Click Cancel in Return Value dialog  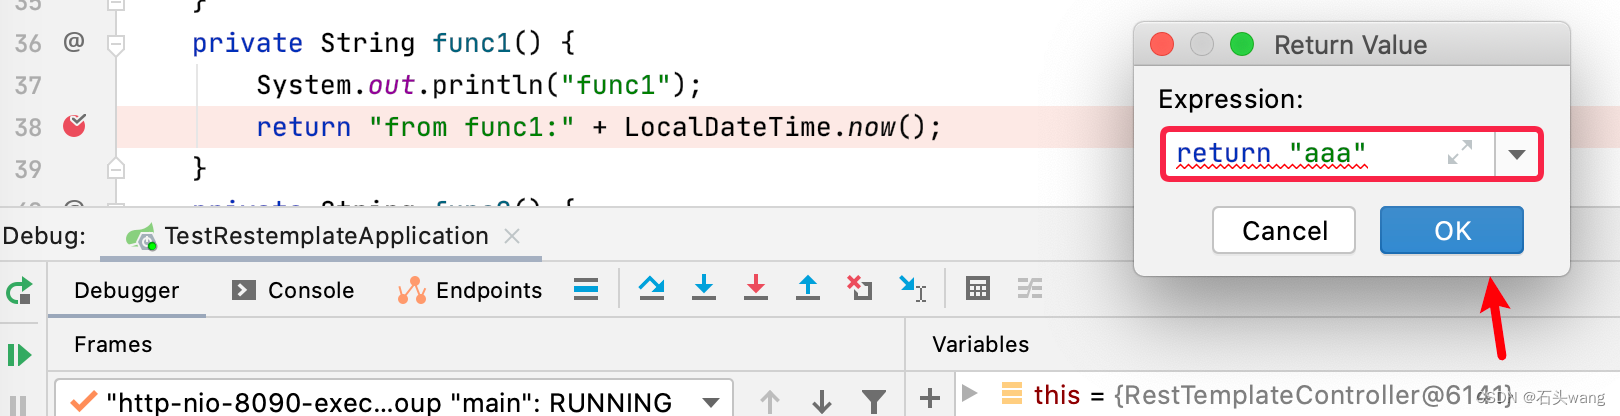pyautogui.click(x=1284, y=231)
